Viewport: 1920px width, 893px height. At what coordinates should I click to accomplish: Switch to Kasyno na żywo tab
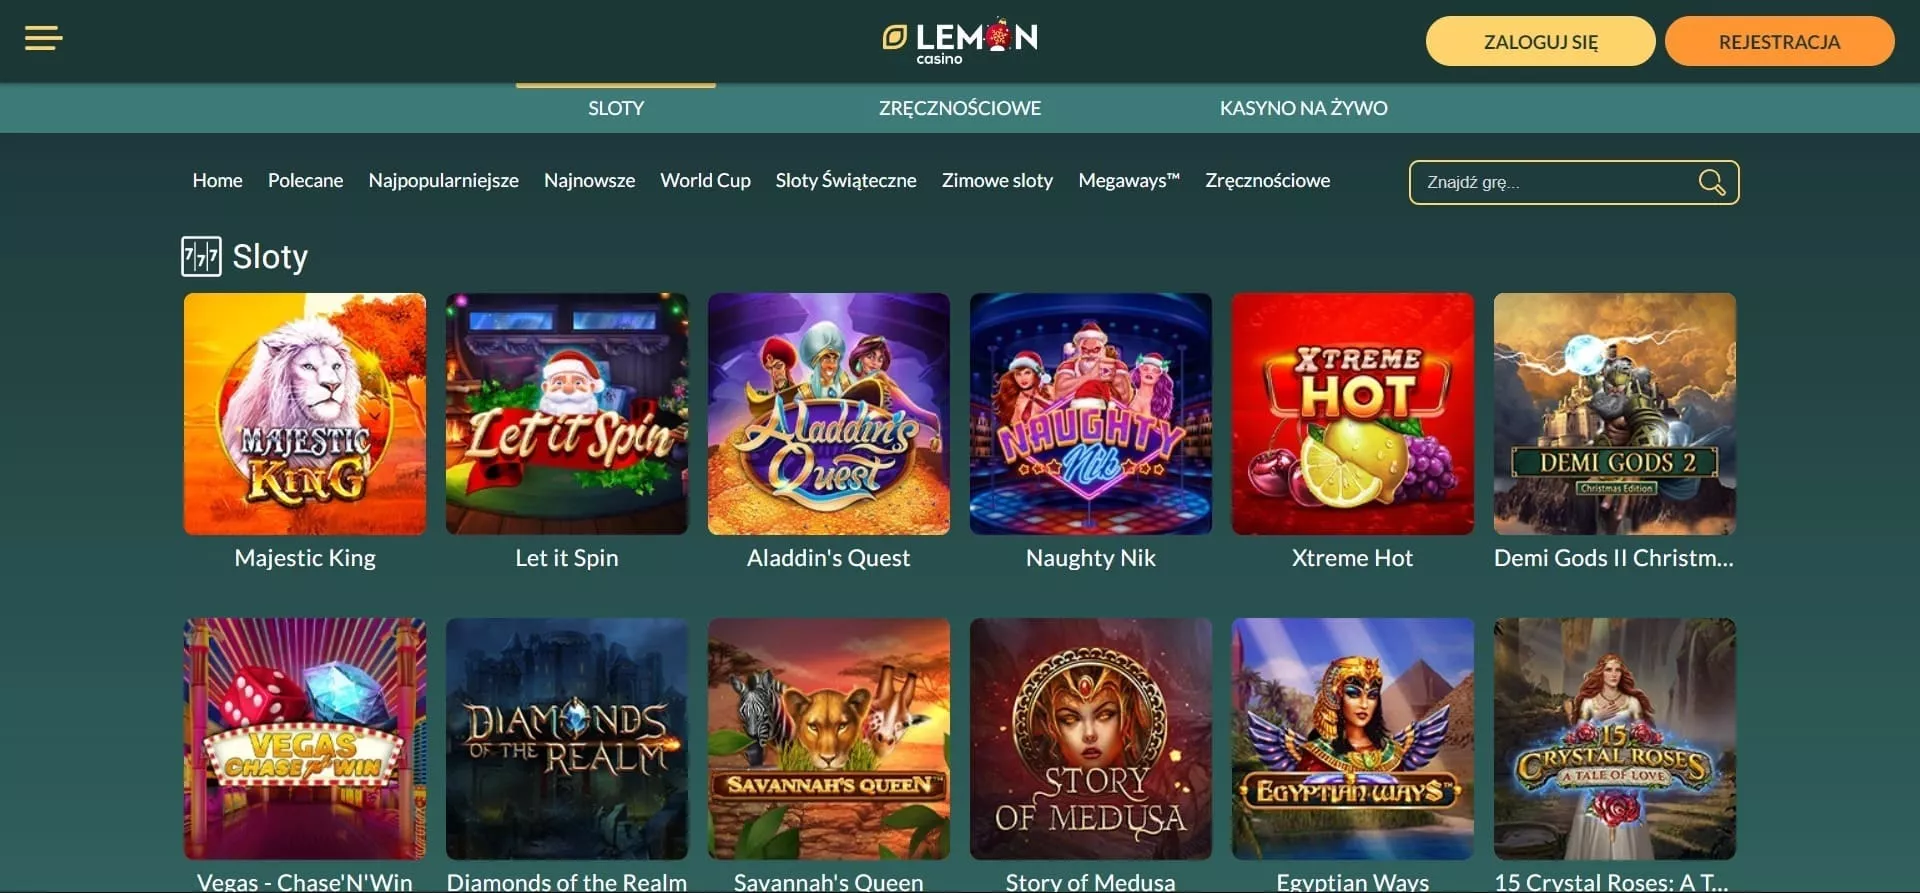point(1303,108)
